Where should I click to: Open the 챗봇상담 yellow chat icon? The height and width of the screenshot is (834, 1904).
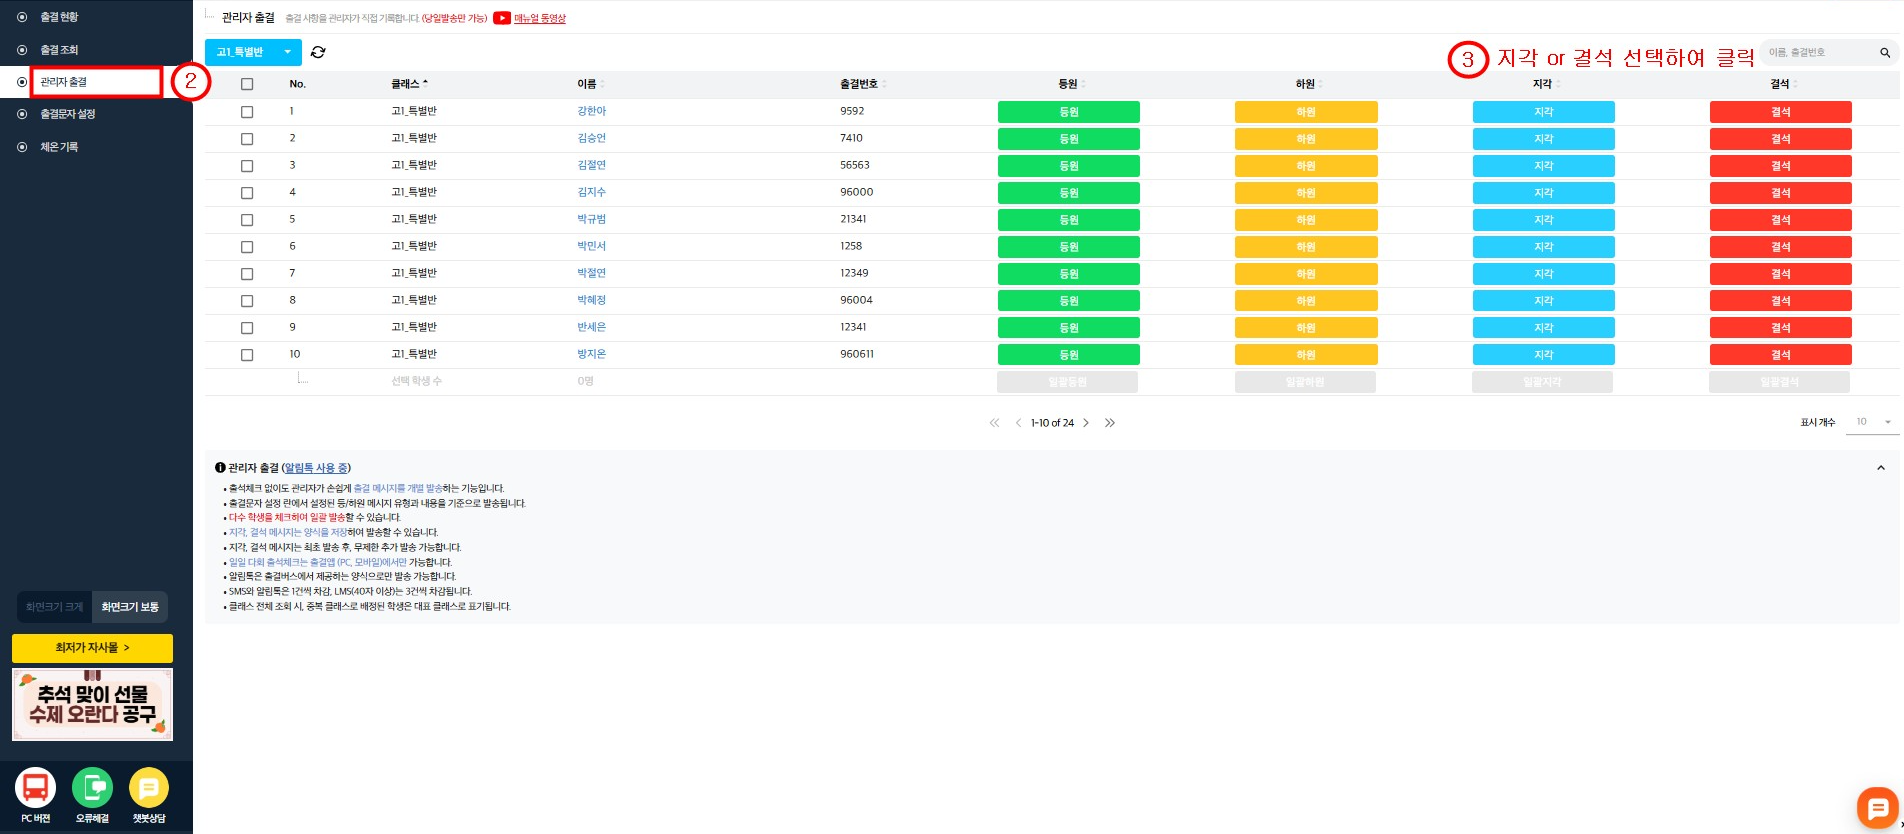(149, 788)
